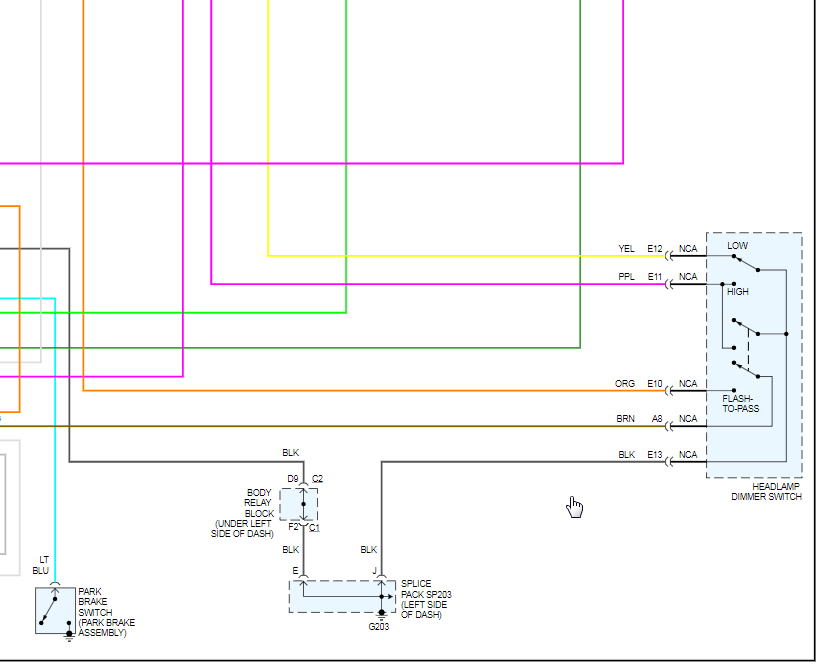Click the C1 connector label

(314, 528)
